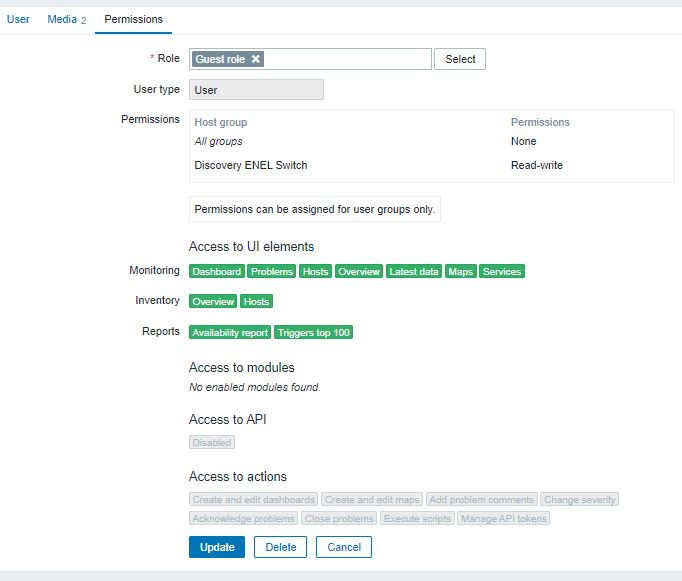
Task: Remove the Guest role tag
Action: (256, 60)
